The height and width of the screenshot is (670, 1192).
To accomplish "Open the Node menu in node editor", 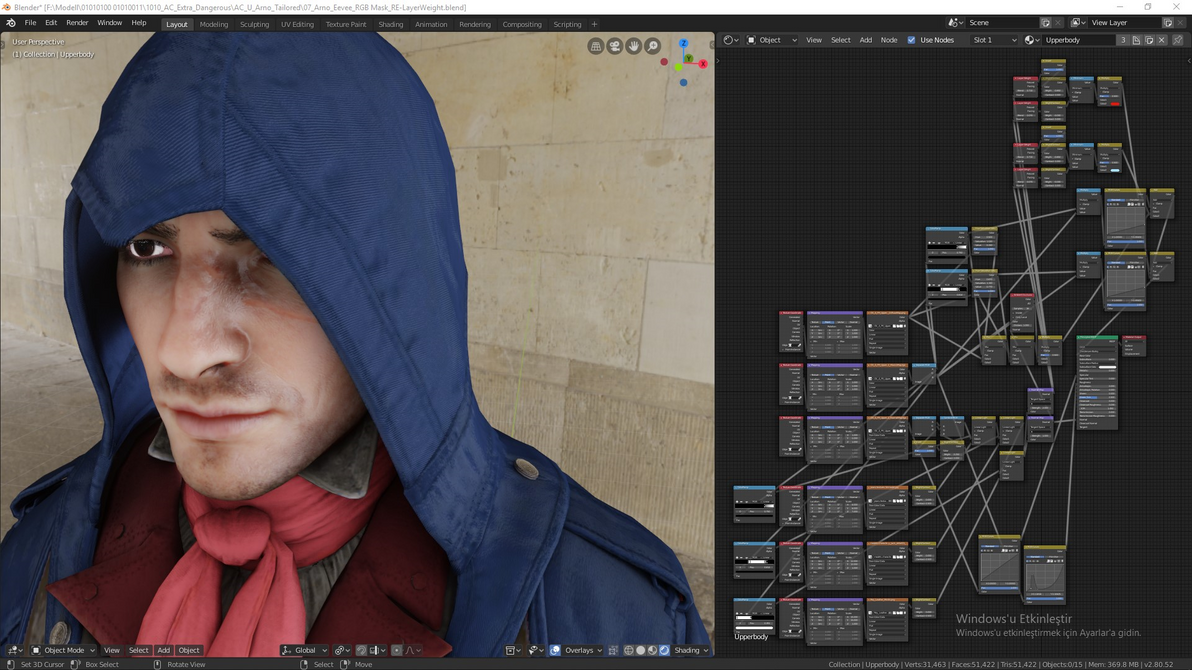I will pyautogui.click(x=889, y=40).
